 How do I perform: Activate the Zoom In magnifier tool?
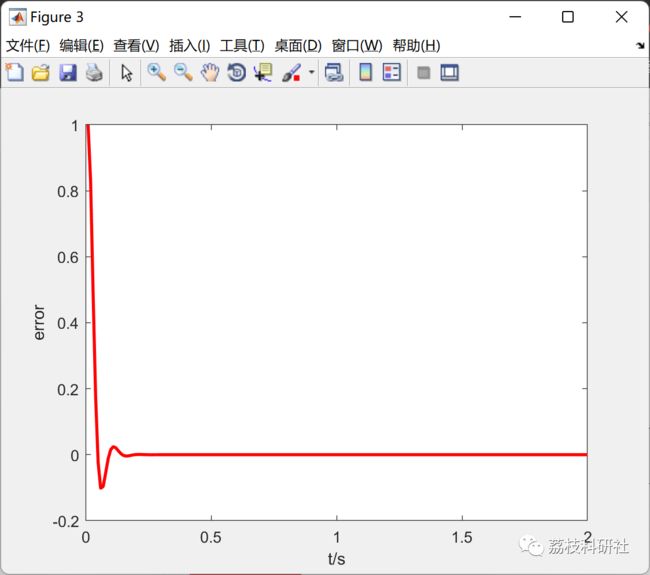click(157, 73)
